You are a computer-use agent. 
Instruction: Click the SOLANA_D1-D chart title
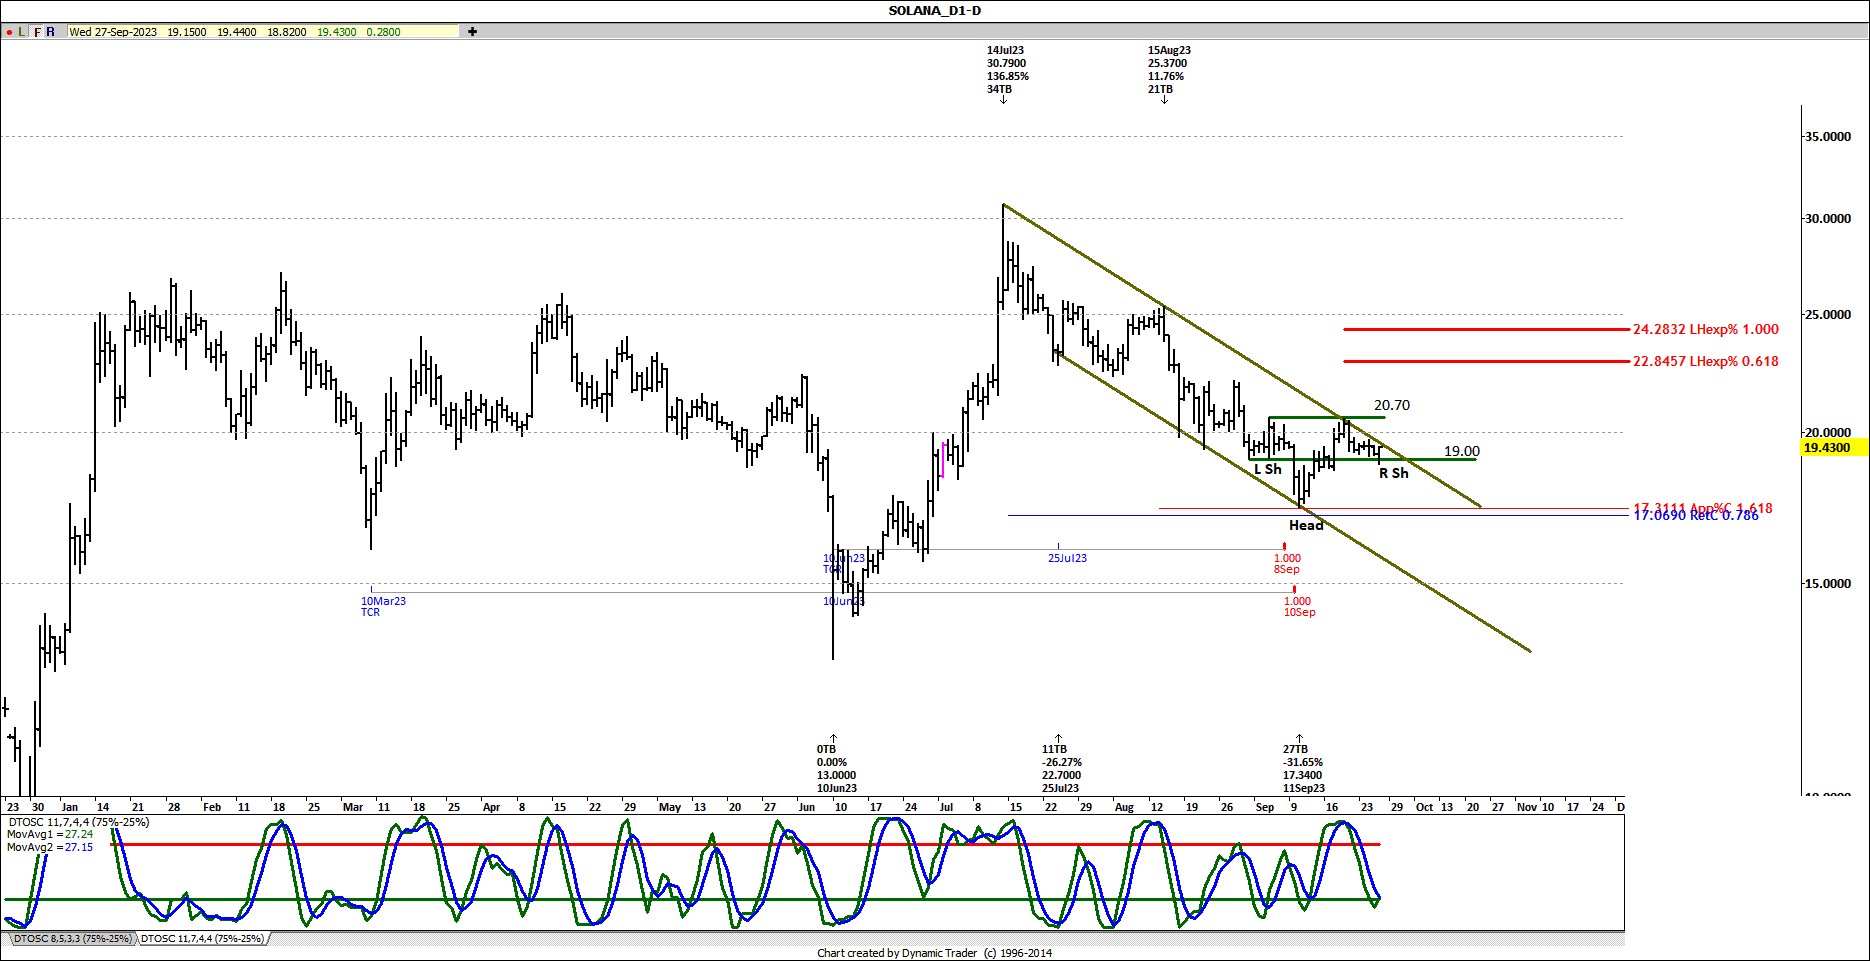coord(935,11)
